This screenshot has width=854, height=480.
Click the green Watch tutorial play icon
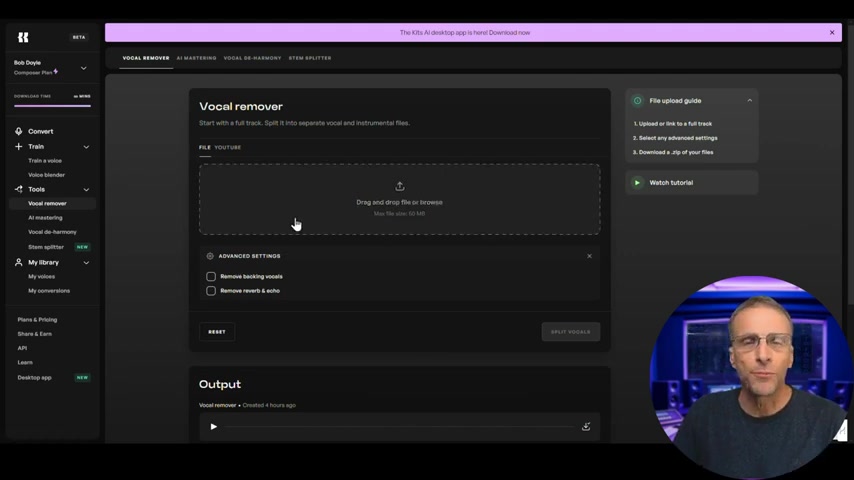coord(637,183)
